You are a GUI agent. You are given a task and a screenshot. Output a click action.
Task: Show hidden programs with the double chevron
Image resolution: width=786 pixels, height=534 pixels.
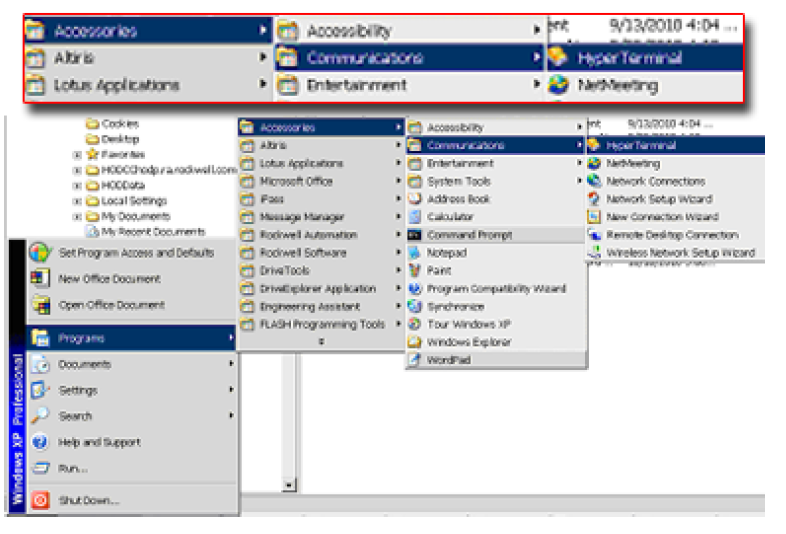coord(321,342)
